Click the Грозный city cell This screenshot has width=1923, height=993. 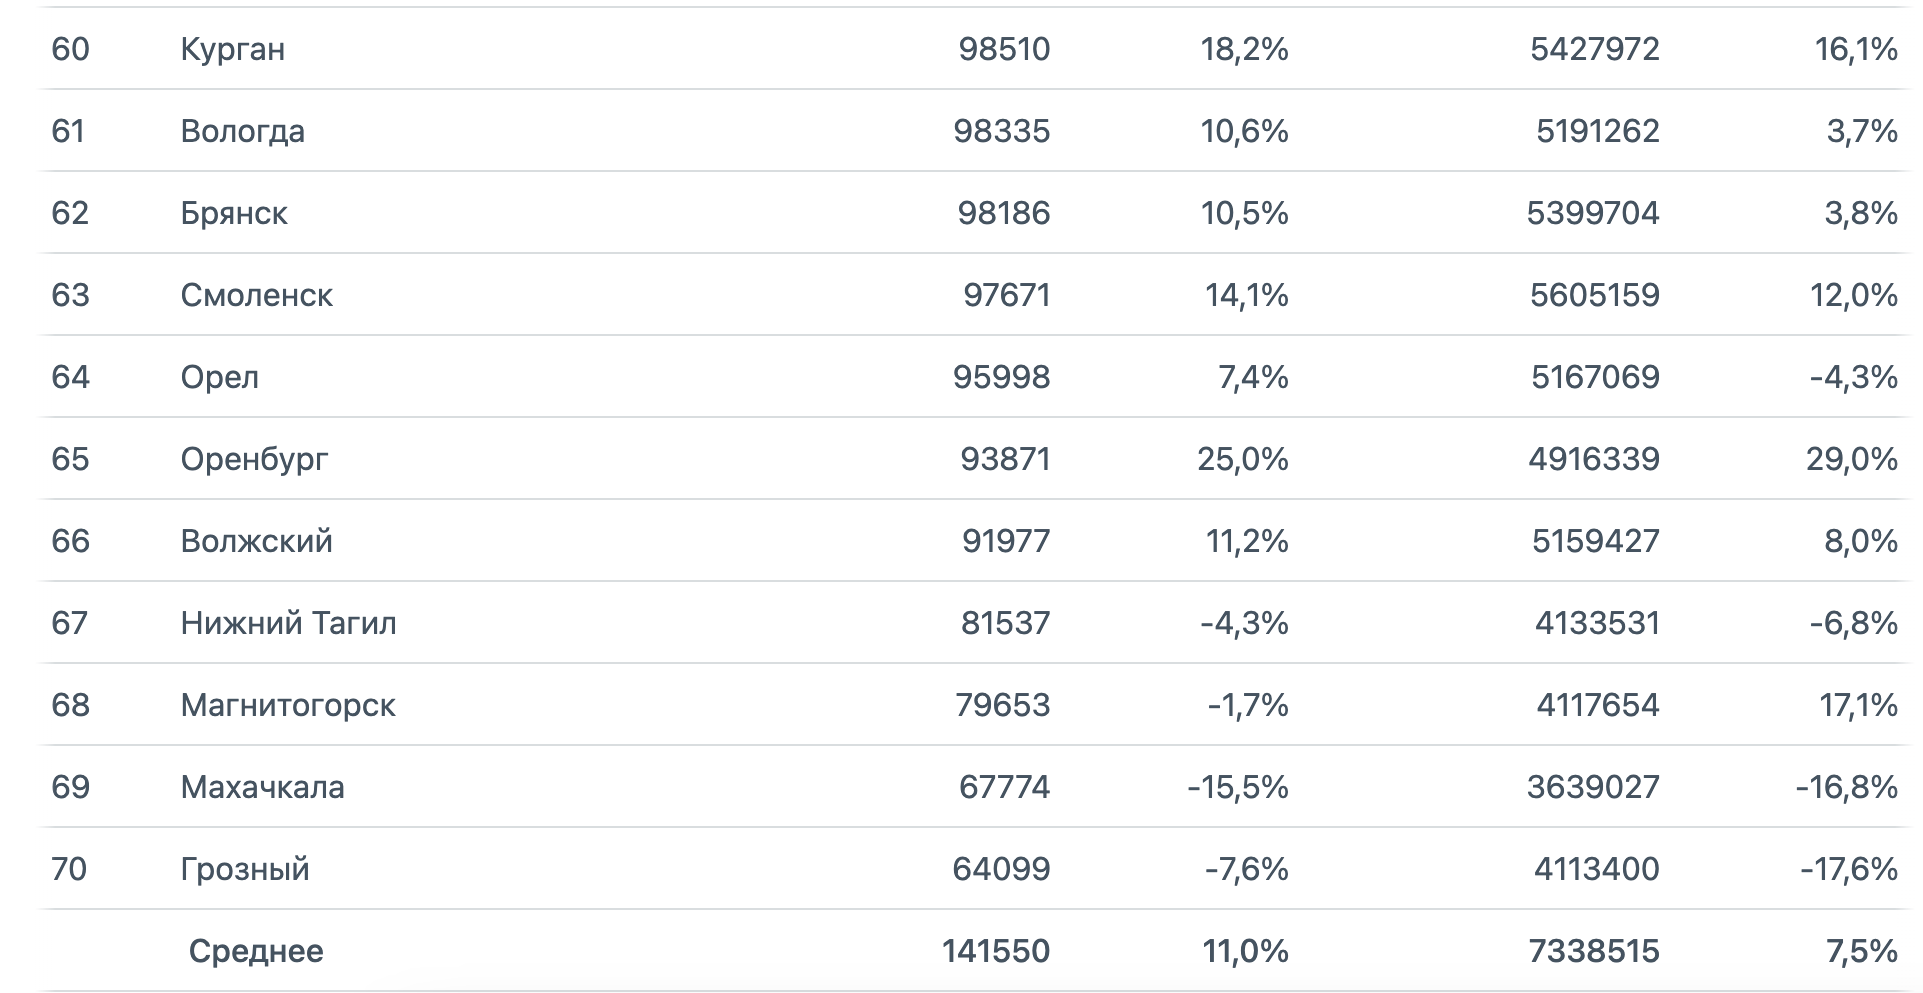(245, 869)
